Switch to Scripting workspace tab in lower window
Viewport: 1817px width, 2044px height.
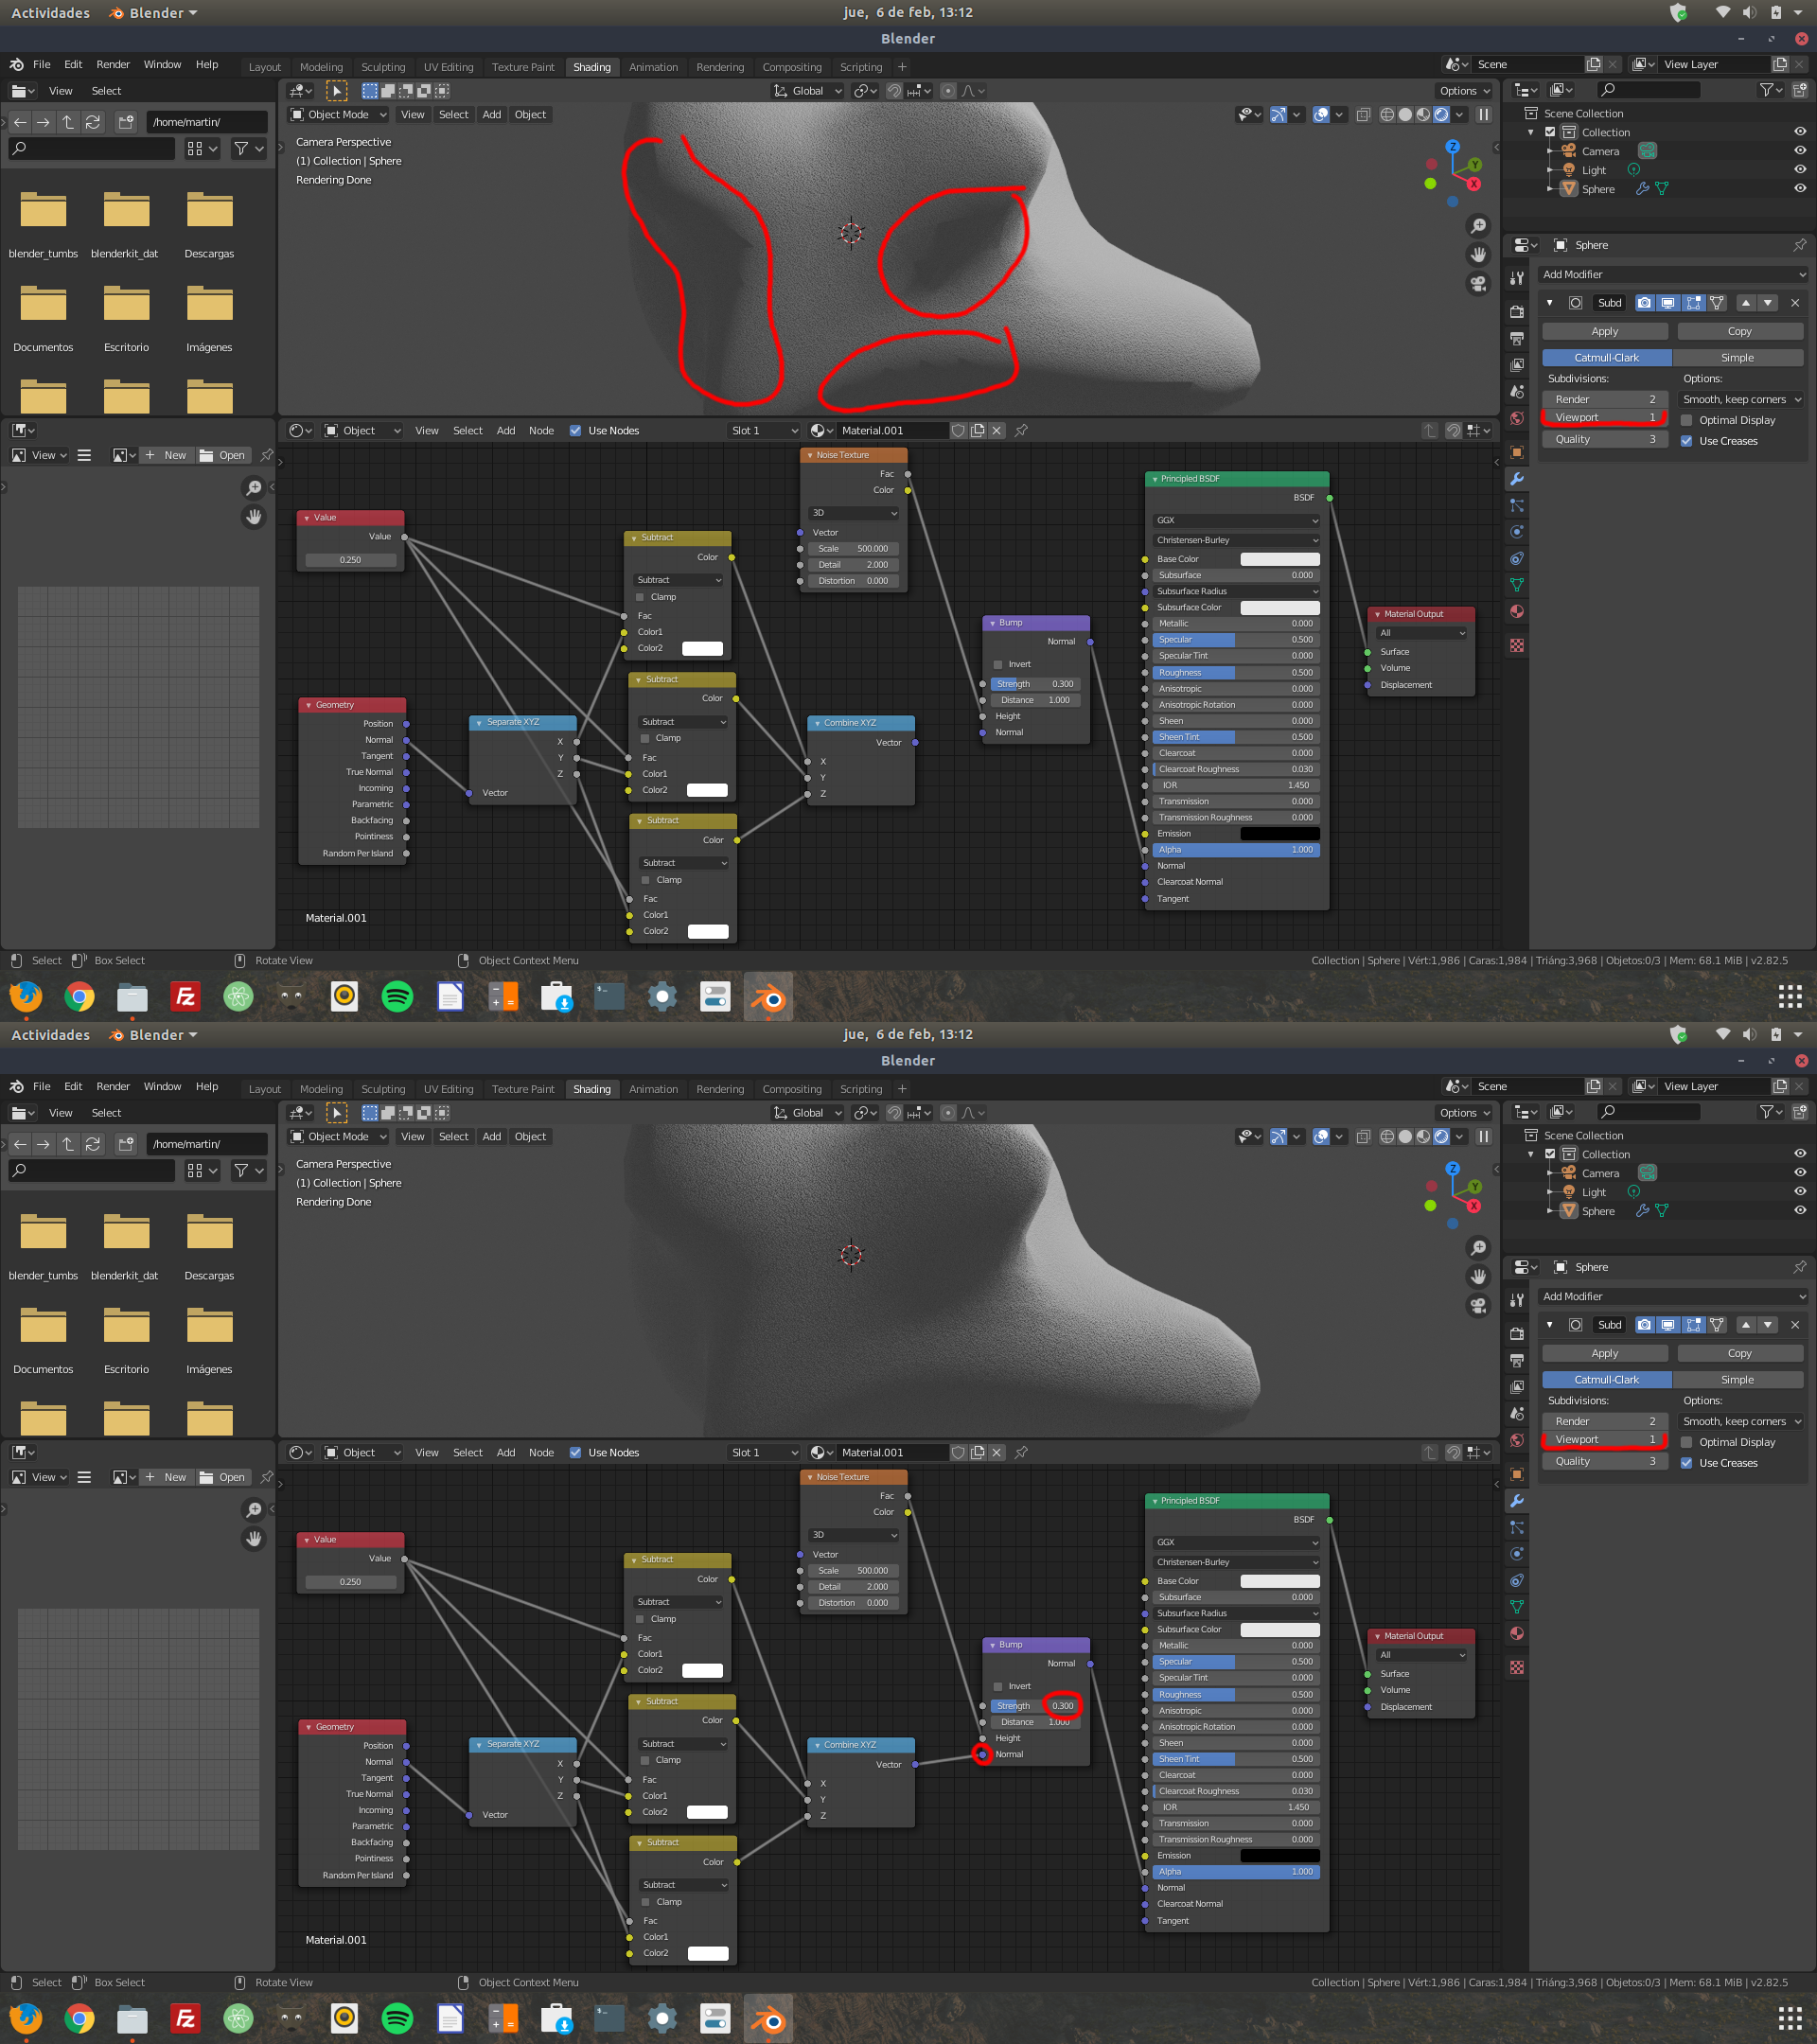pos(861,1090)
